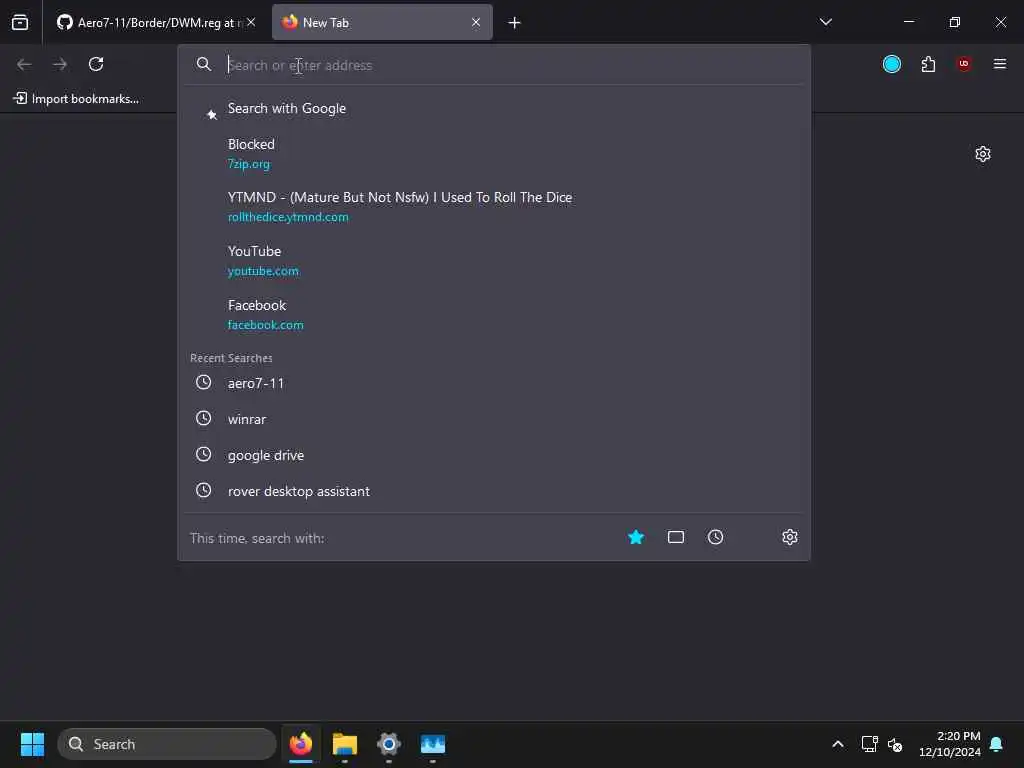Go back one page
Image resolution: width=1024 pixels, height=768 pixels.
click(x=24, y=64)
